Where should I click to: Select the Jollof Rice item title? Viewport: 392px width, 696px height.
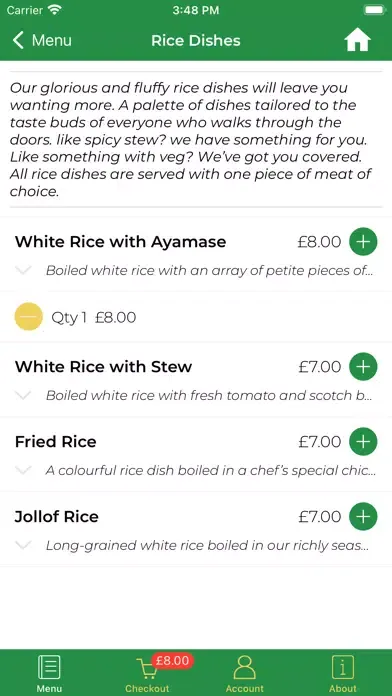click(56, 517)
